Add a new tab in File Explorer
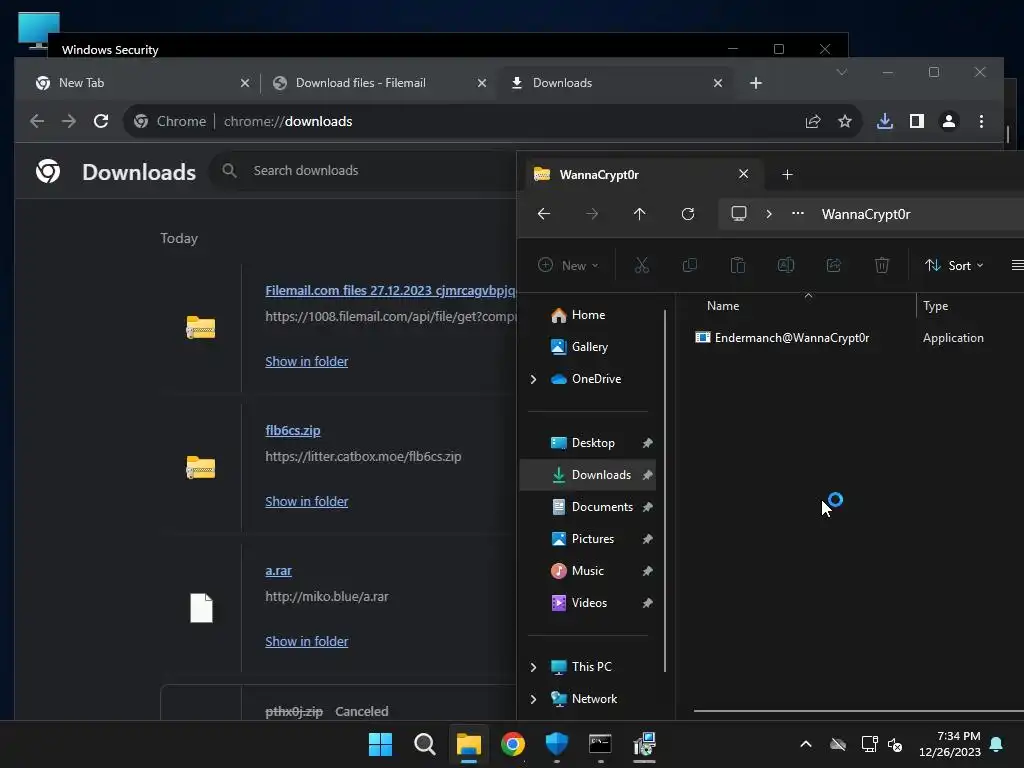Image resolution: width=1024 pixels, height=768 pixels. coord(788,174)
